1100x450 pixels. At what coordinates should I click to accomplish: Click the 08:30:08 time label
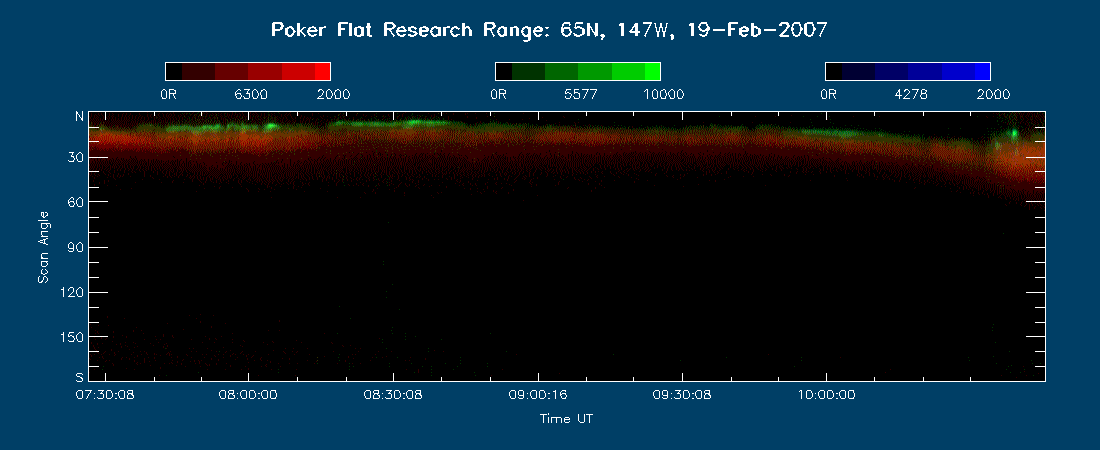pyautogui.click(x=392, y=395)
